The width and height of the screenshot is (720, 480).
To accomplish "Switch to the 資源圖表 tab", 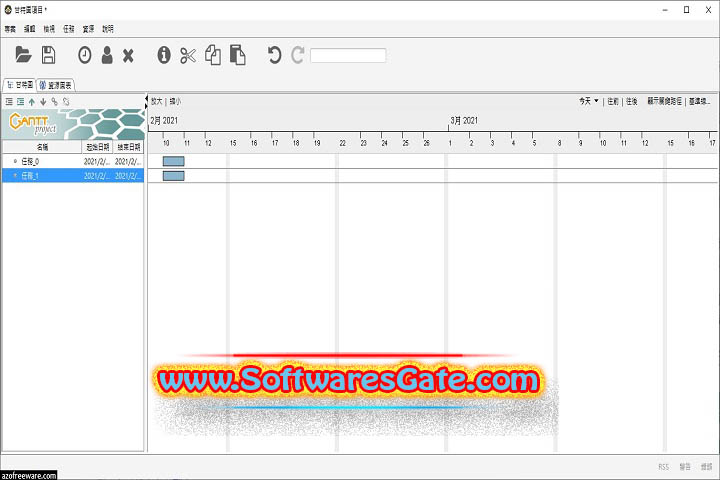I will 56,85.
